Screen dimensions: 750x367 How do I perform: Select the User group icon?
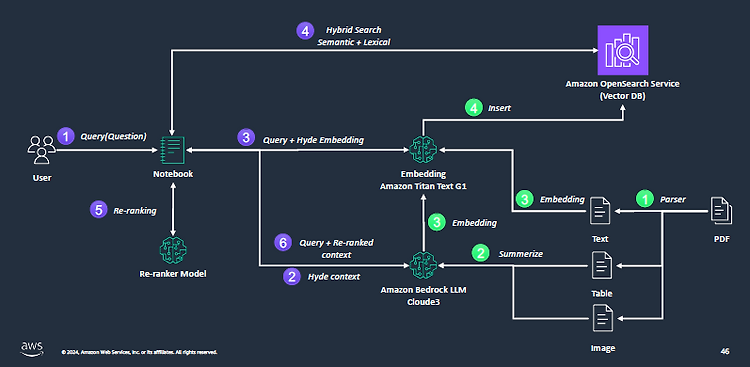click(x=42, y=150)
